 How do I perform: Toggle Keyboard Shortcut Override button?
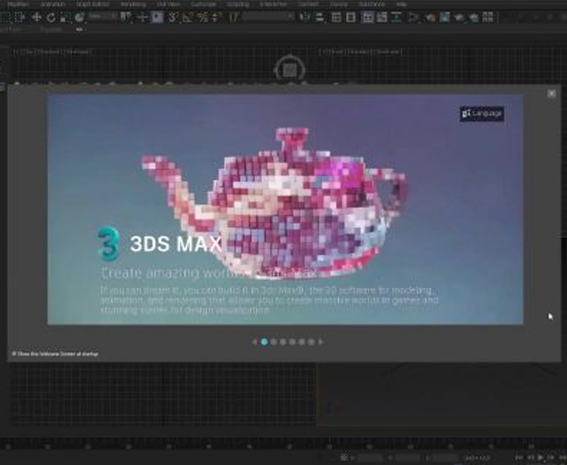157,17
